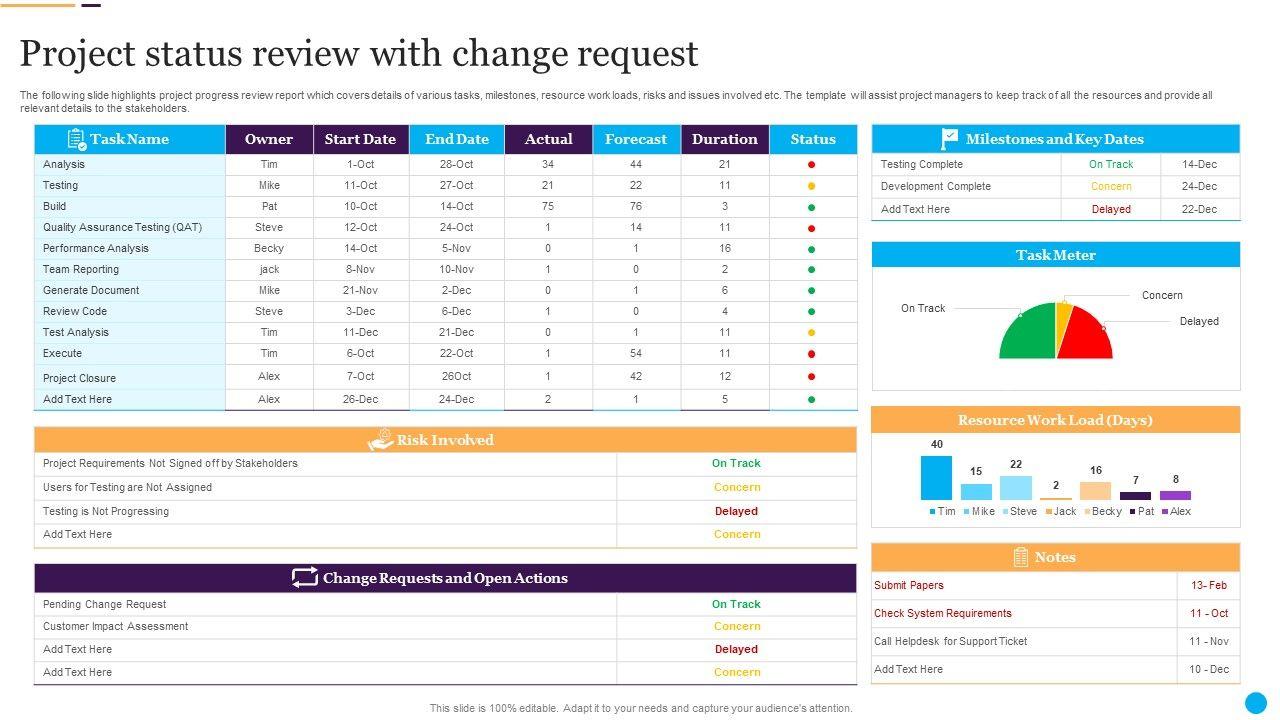The height and width of the screenshot is (720, 1280).
Task: Click owner Becky in Performance Analysis row
Action: (x=269, y=248)
